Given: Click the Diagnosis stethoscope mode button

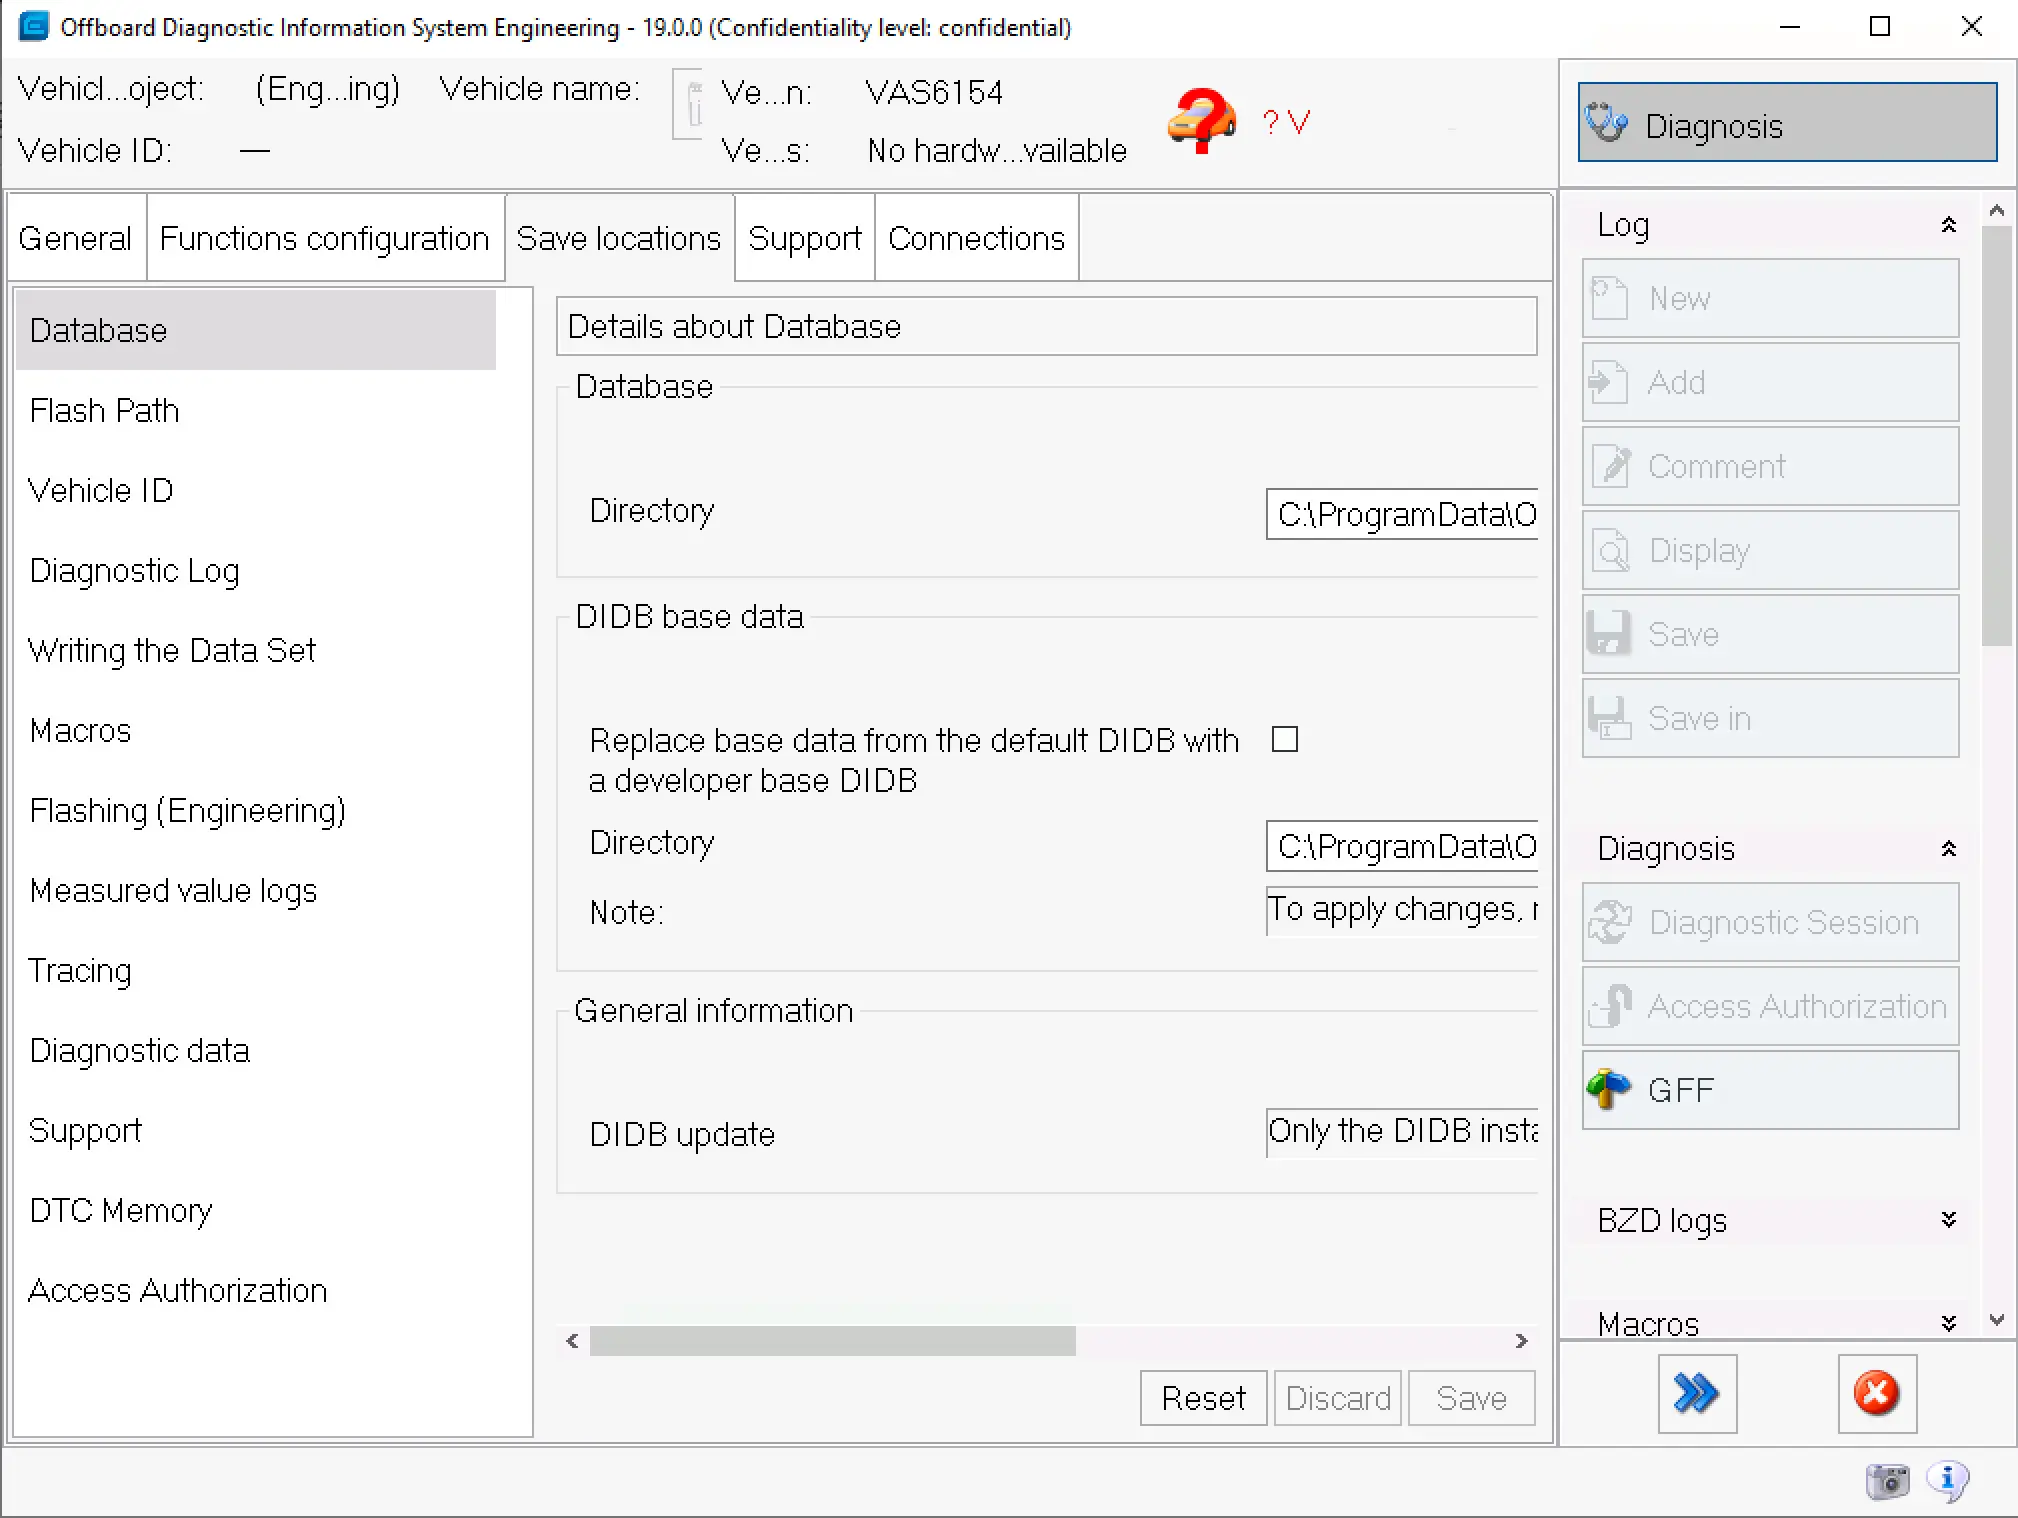Looking at the screenshot, I should pos(1787,124).
